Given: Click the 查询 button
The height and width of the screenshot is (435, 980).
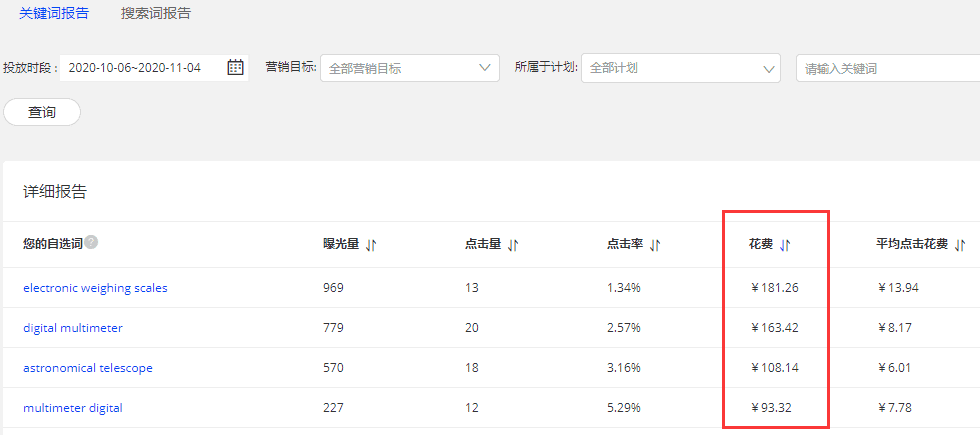Looking at the screenshot, I should (x=42, y=112).
